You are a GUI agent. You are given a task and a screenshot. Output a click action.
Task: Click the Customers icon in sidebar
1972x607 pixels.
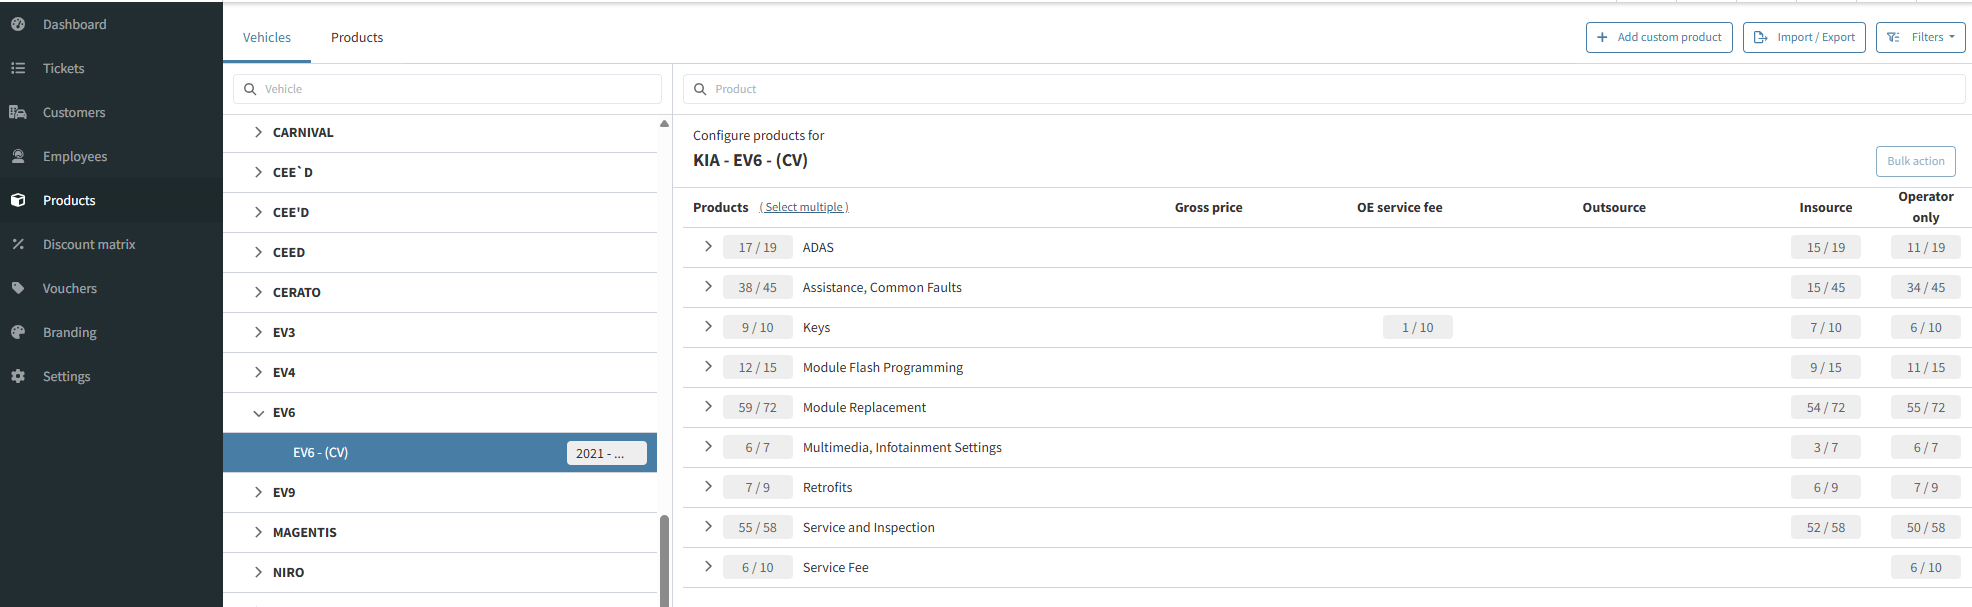click(x=18, y=112)
